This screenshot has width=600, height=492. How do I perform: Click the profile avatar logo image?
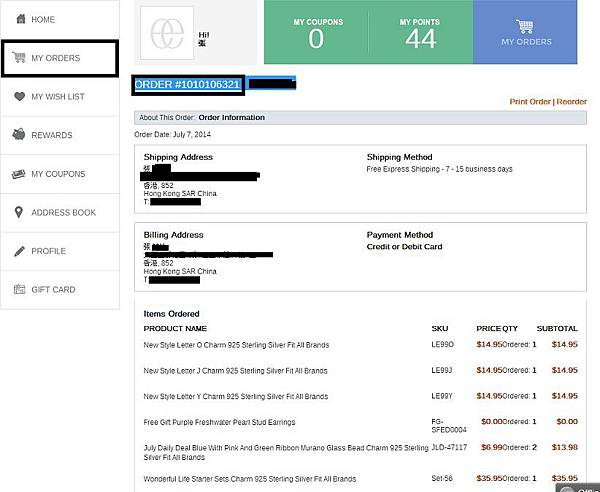point(167,33)
